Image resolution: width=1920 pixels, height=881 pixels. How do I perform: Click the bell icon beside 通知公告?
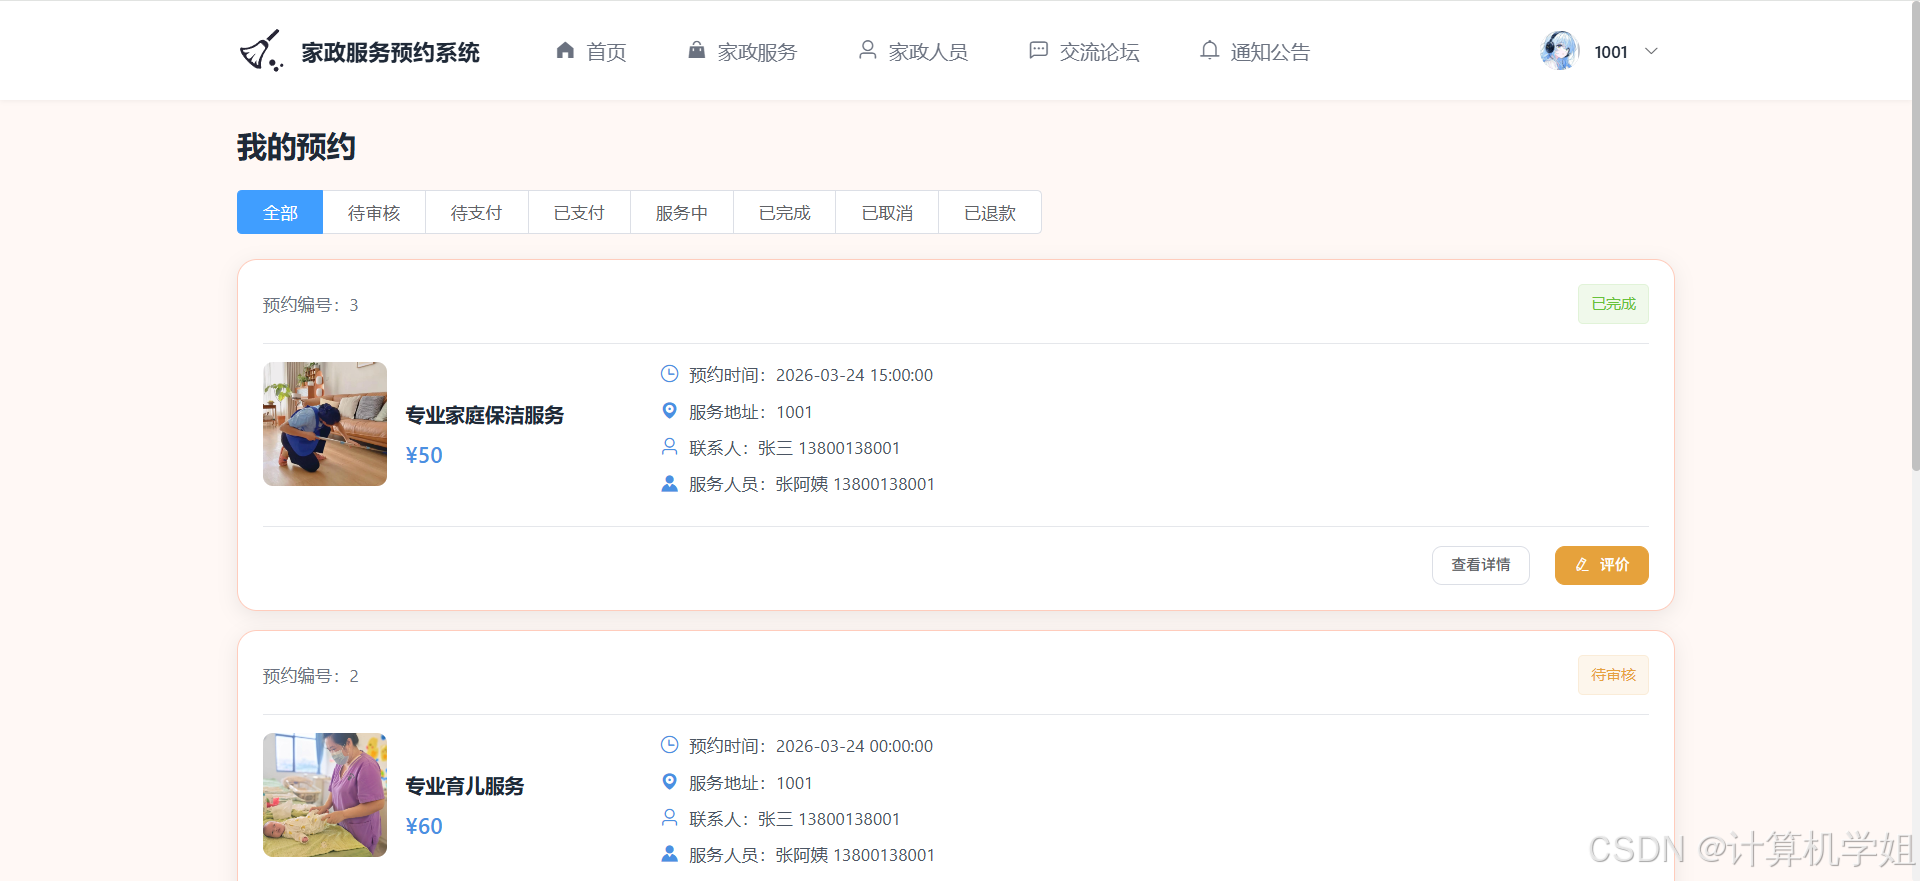(1209, 50)
